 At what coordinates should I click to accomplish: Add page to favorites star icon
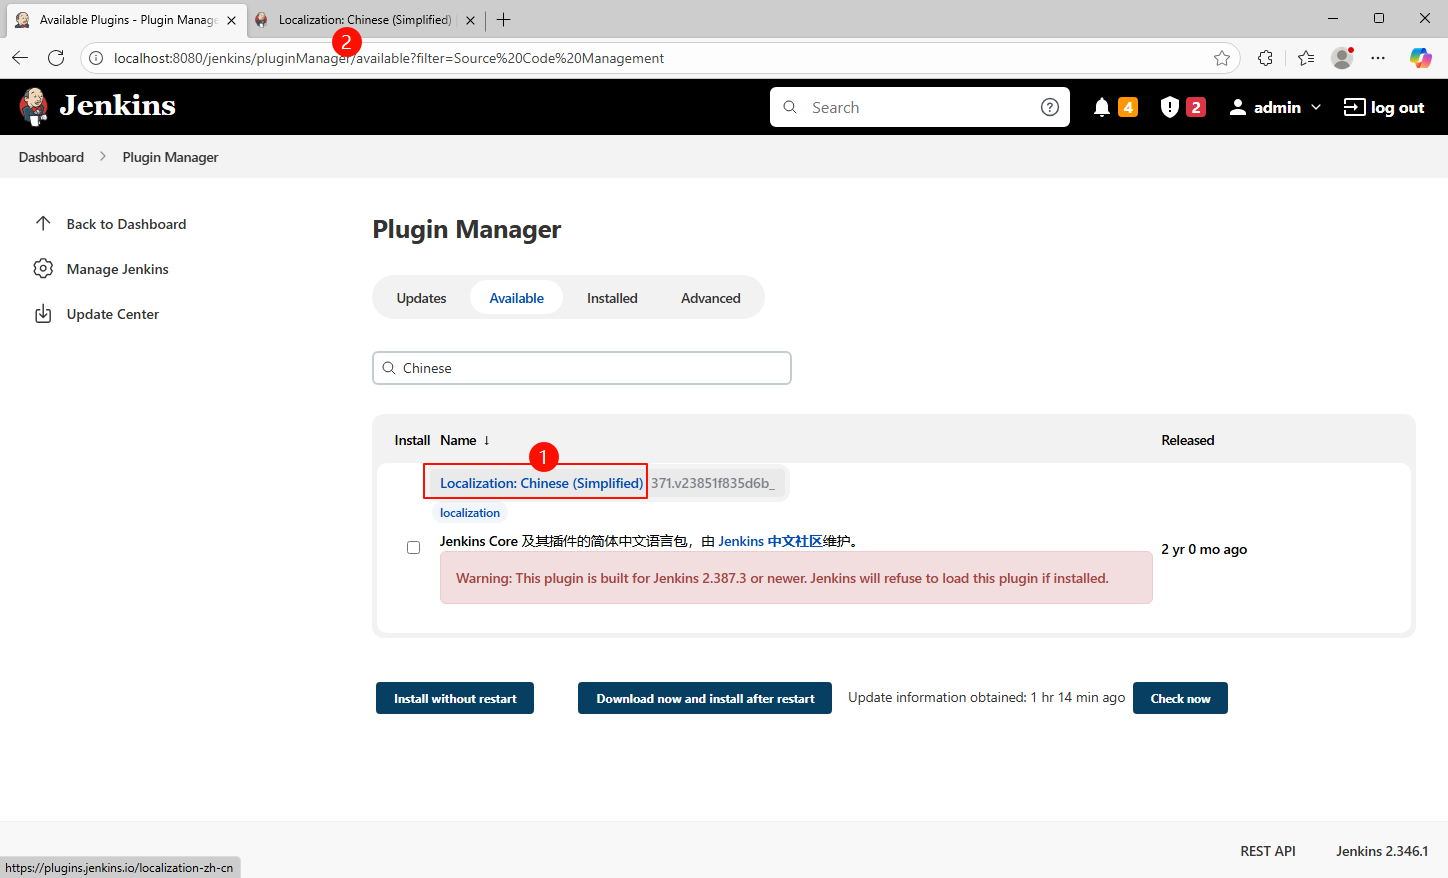pos(1222,58)
